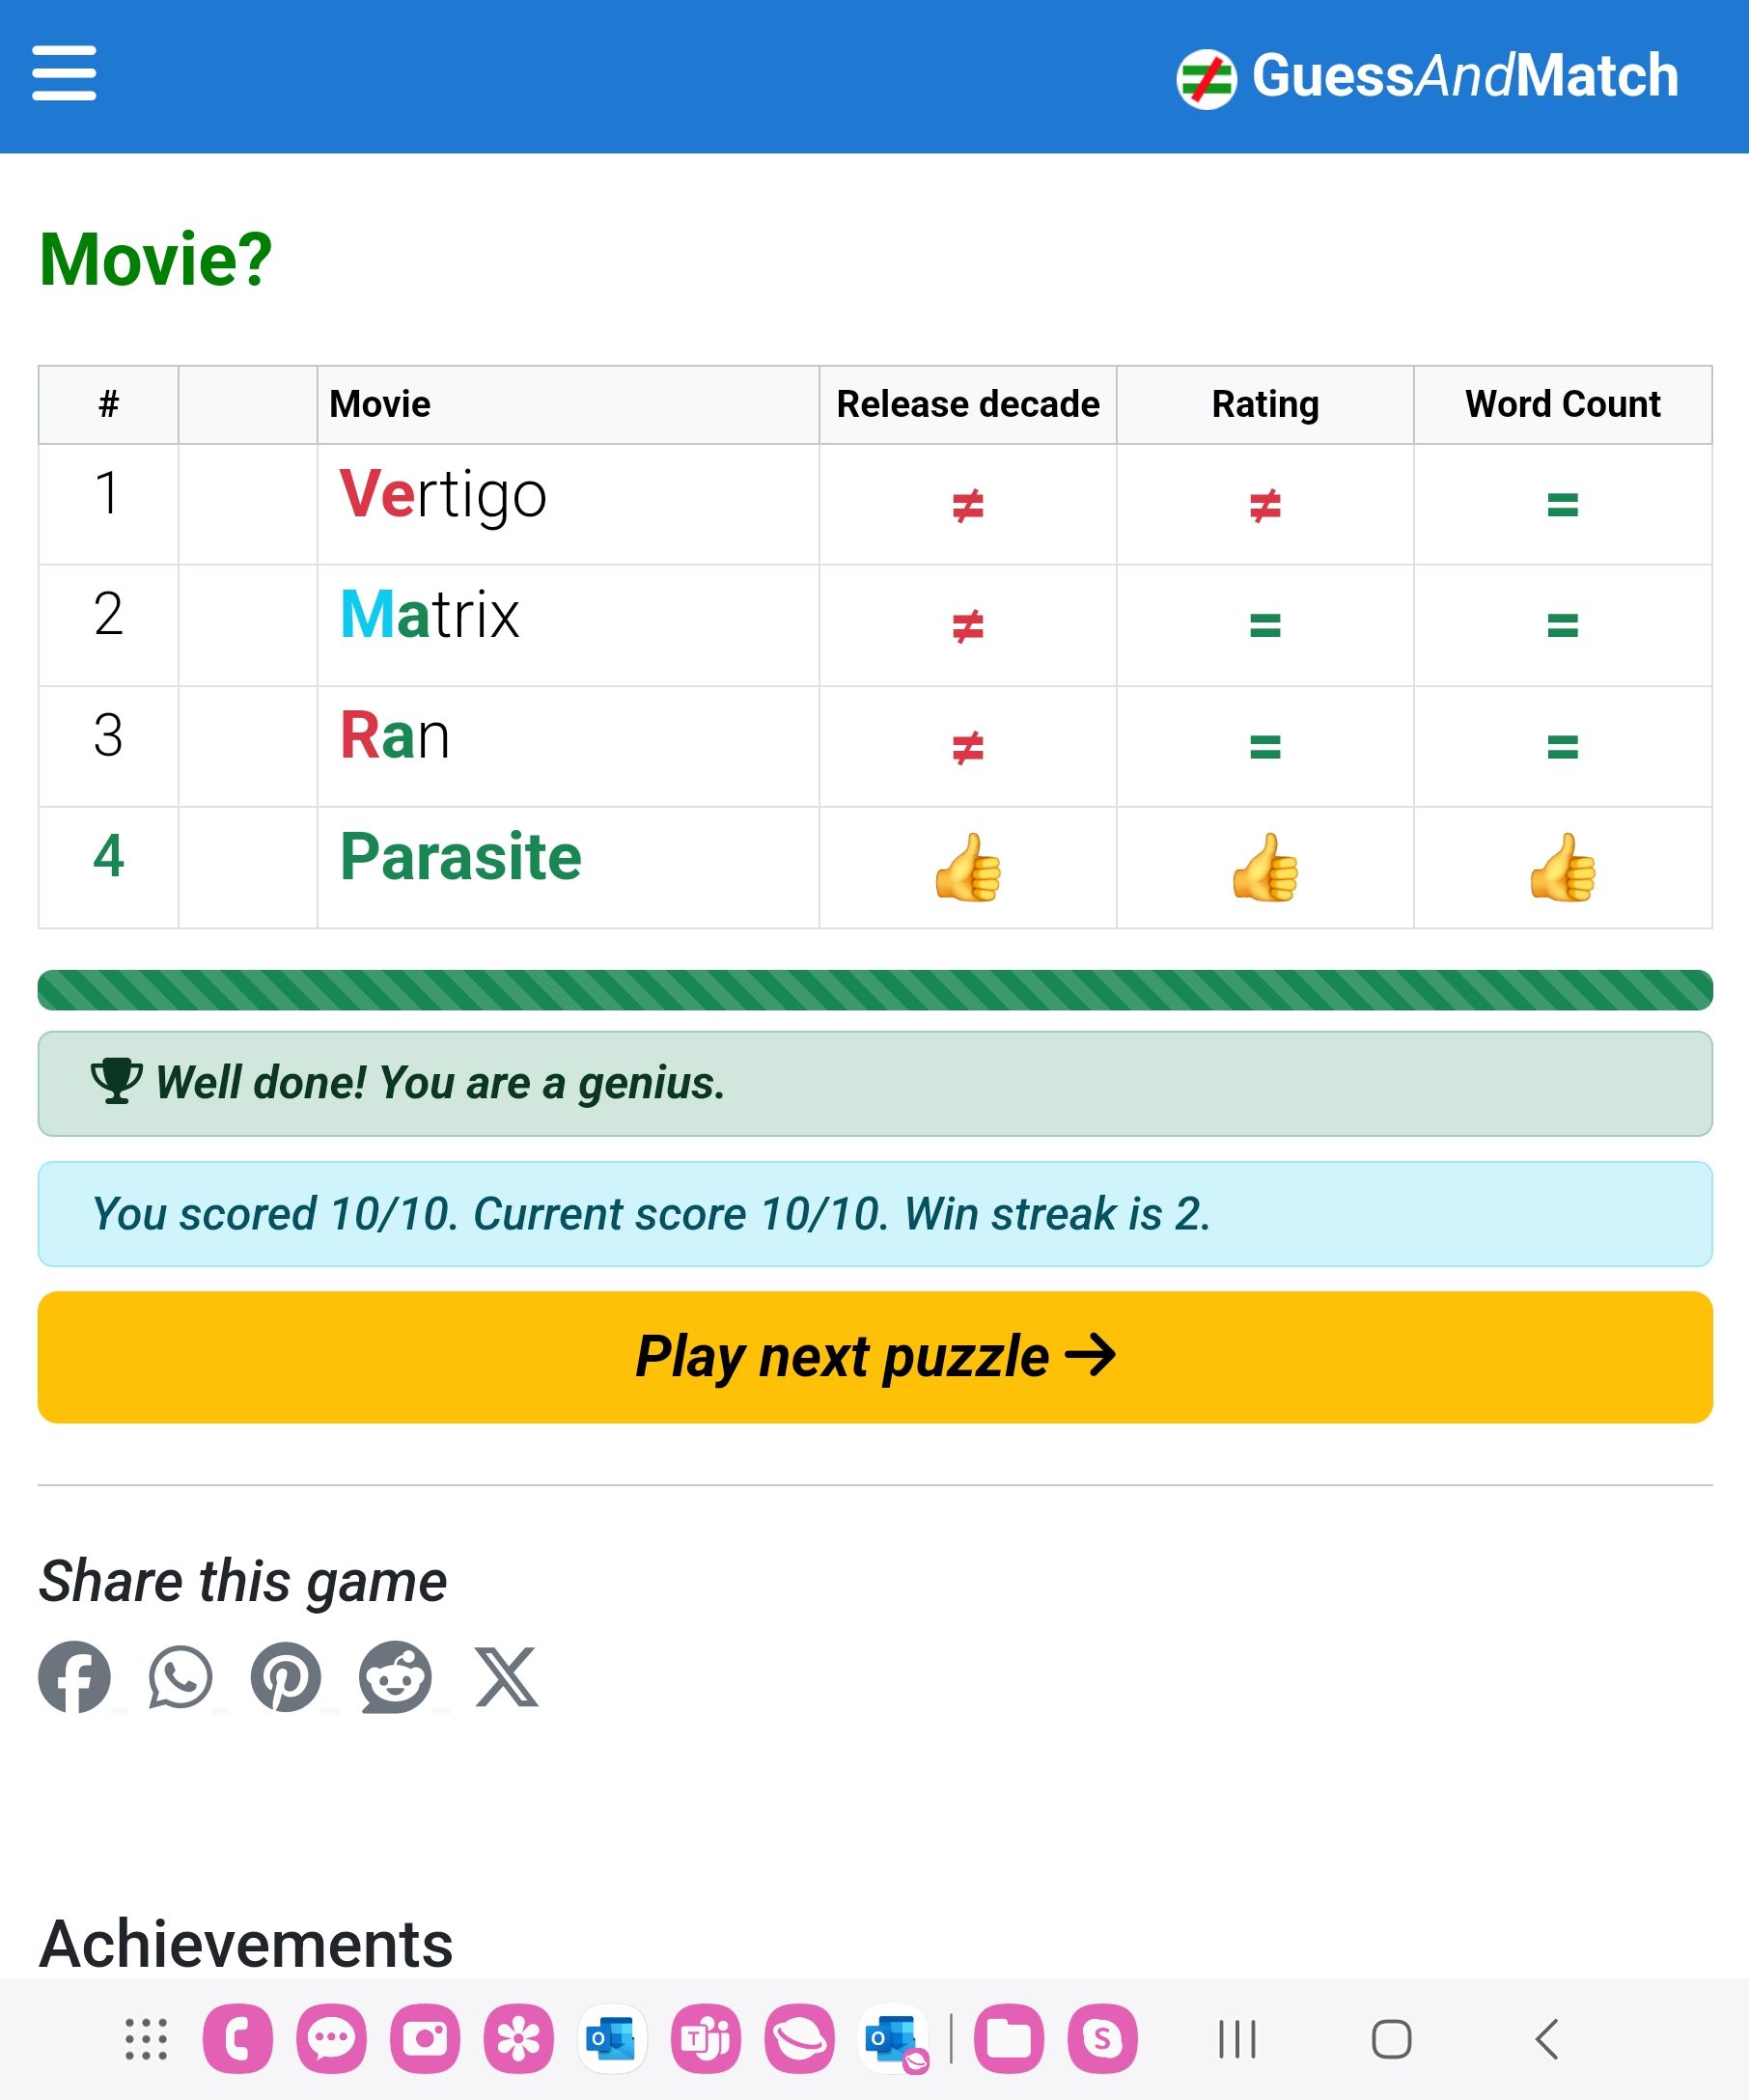Select the Parasite guess row
1749x2100 pixels.
point(875,867)
